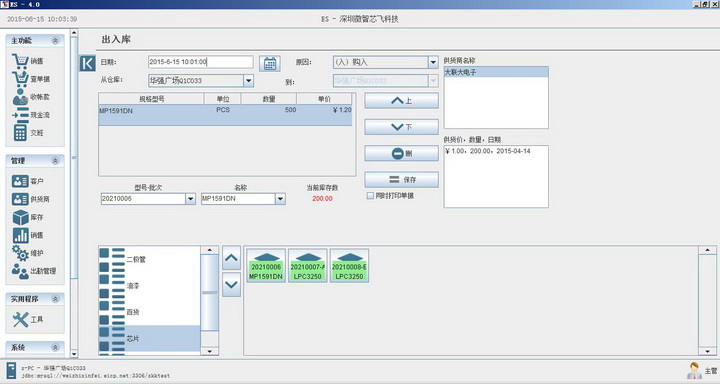Select supplier 大联大电子 in list
This screenshot has height=384, width=720.
click(496, 72)
